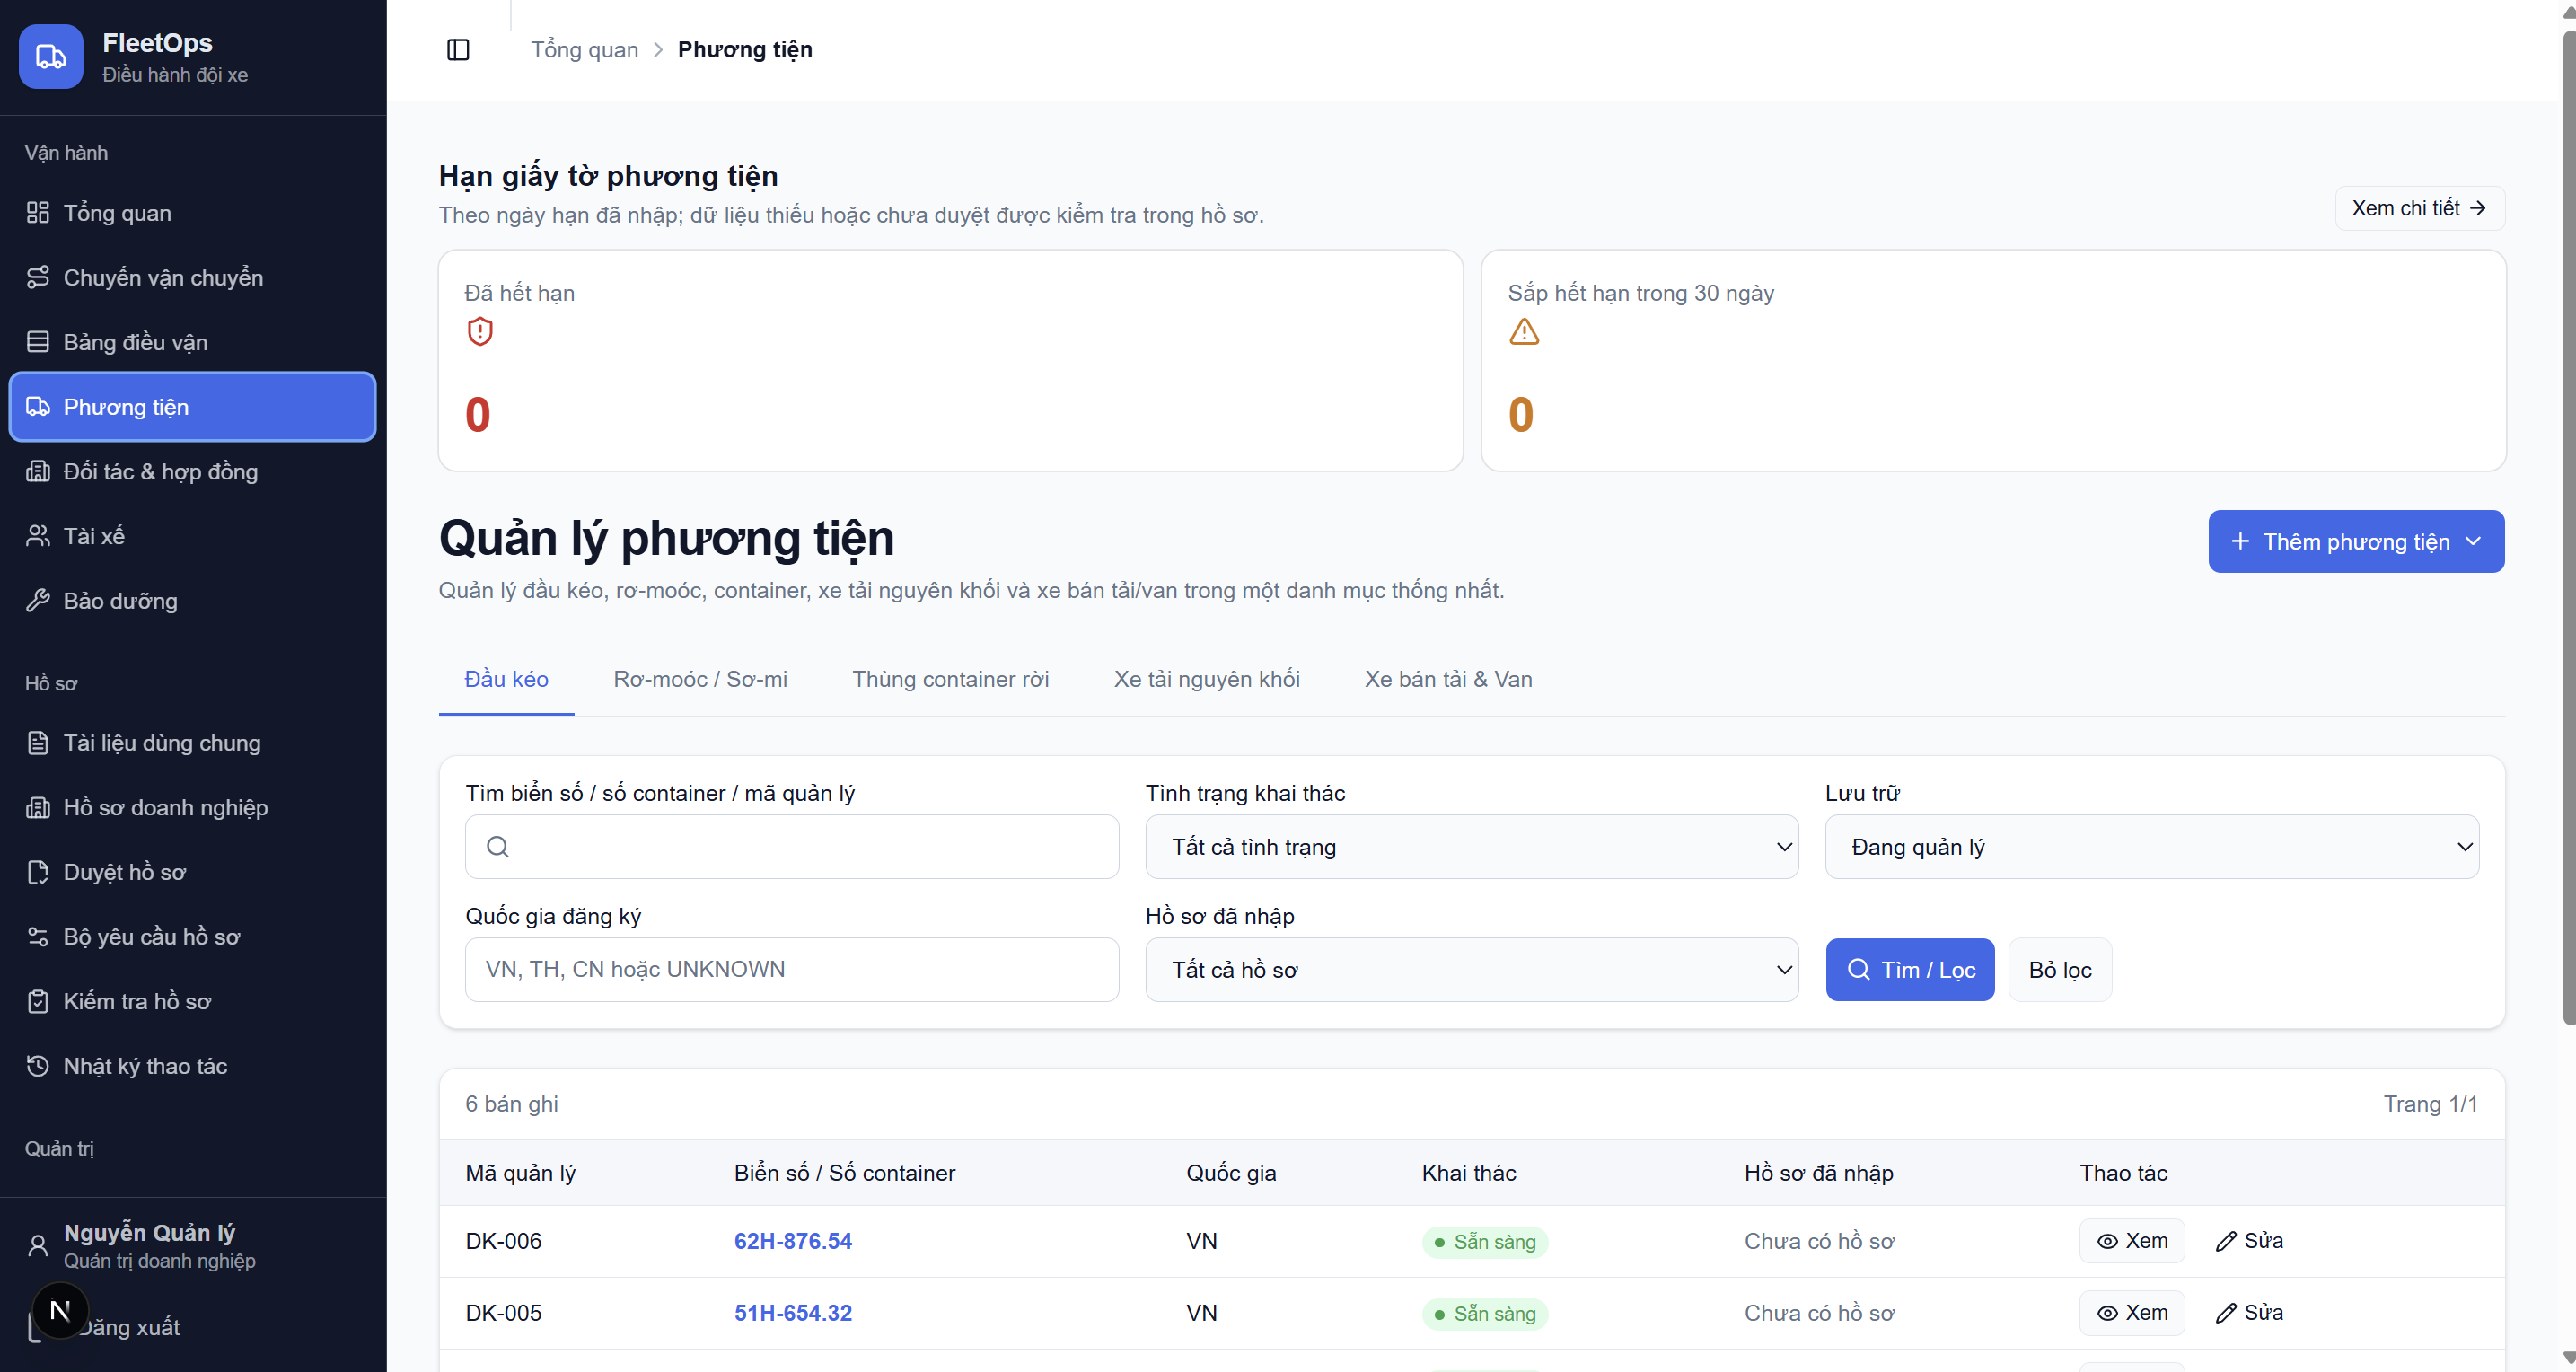Click the pencil icon in the DK-006 row
The height and width of the screenshot is (1372, 2576).
click(x=2226, y=1241)
